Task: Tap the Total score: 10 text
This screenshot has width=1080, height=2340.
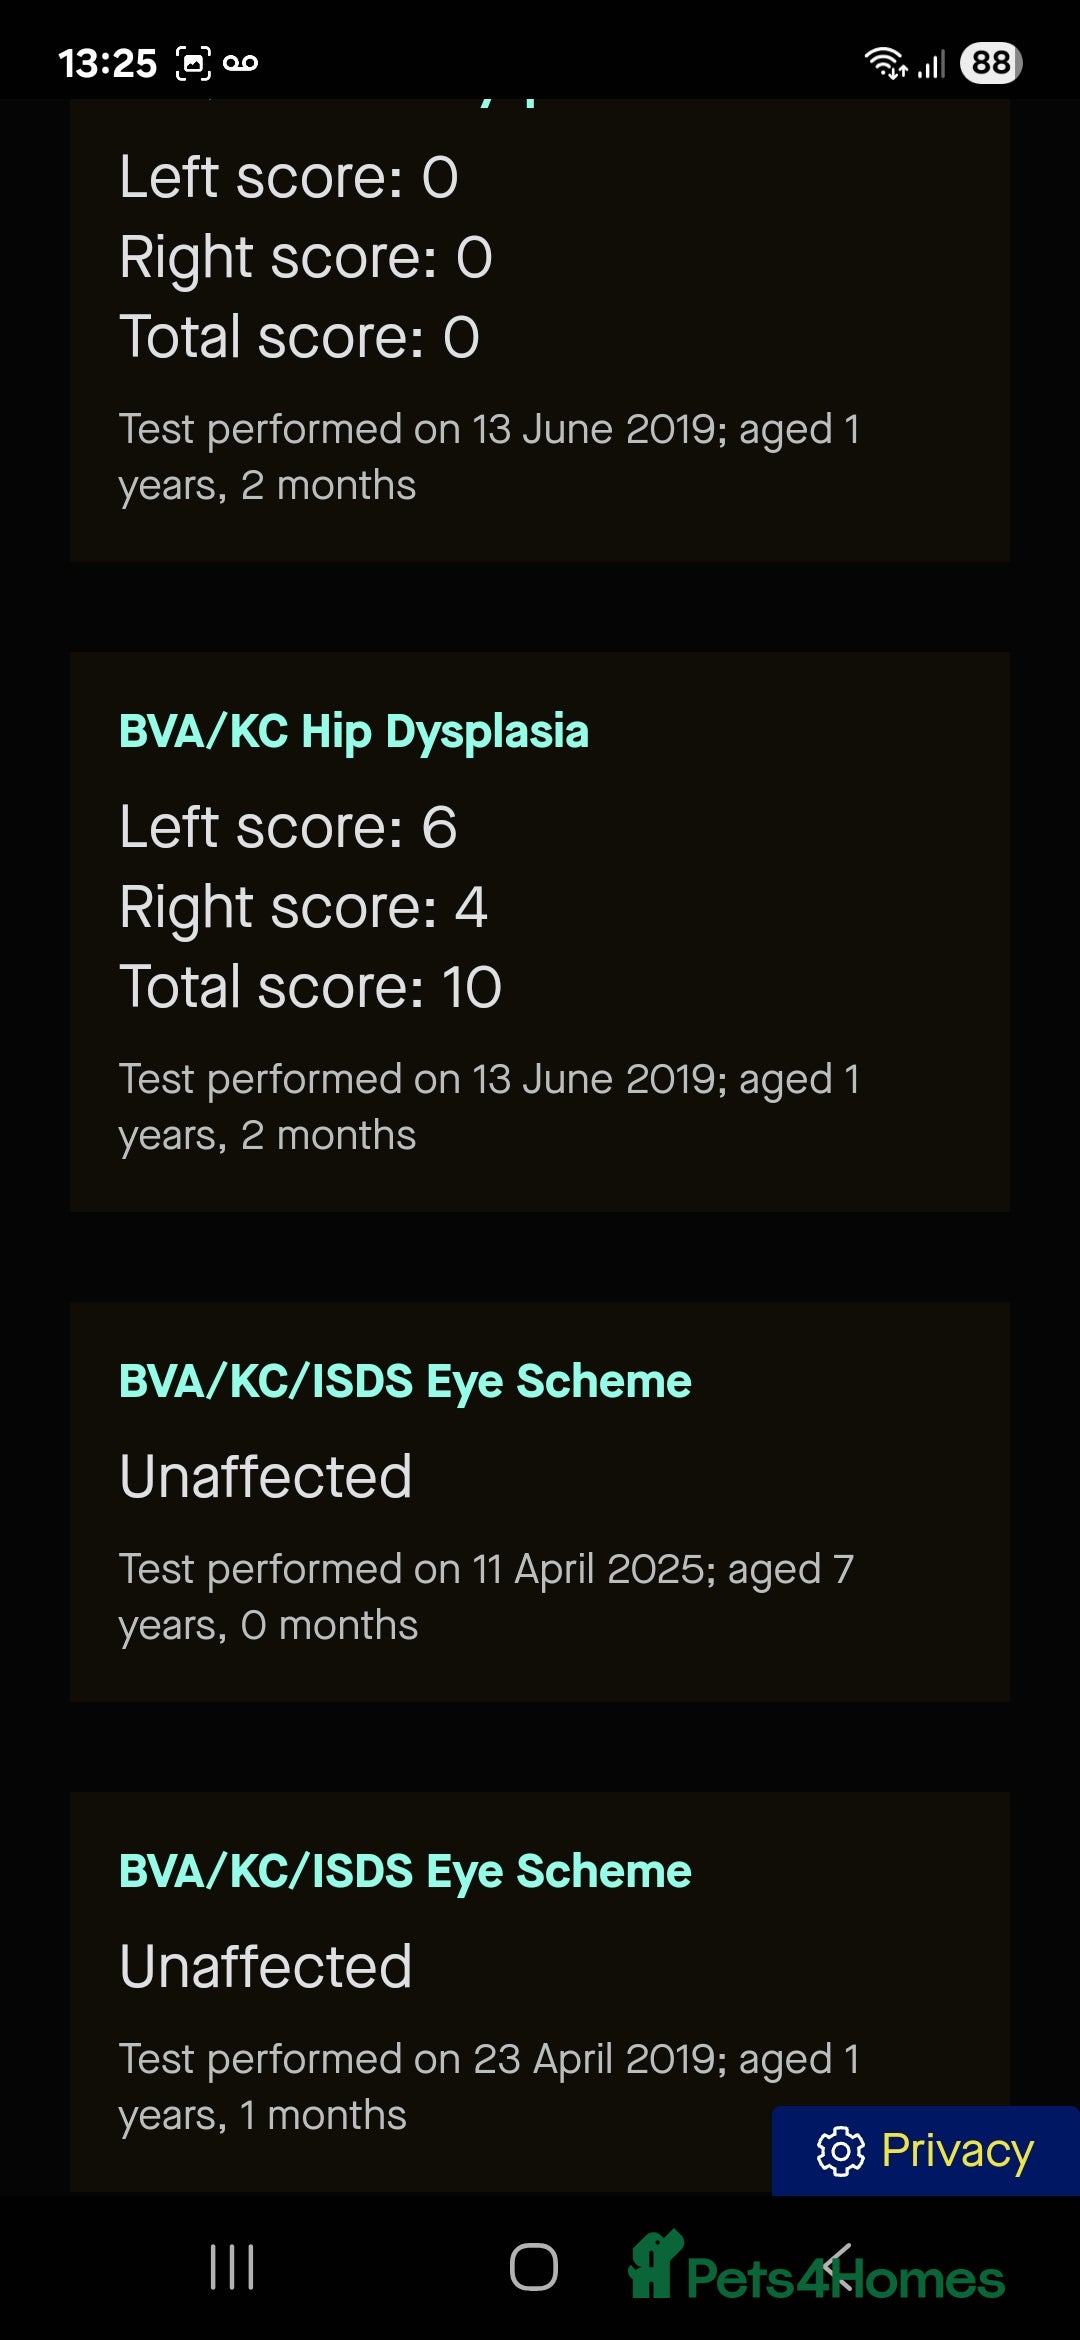Action: (x=310, y=987)
